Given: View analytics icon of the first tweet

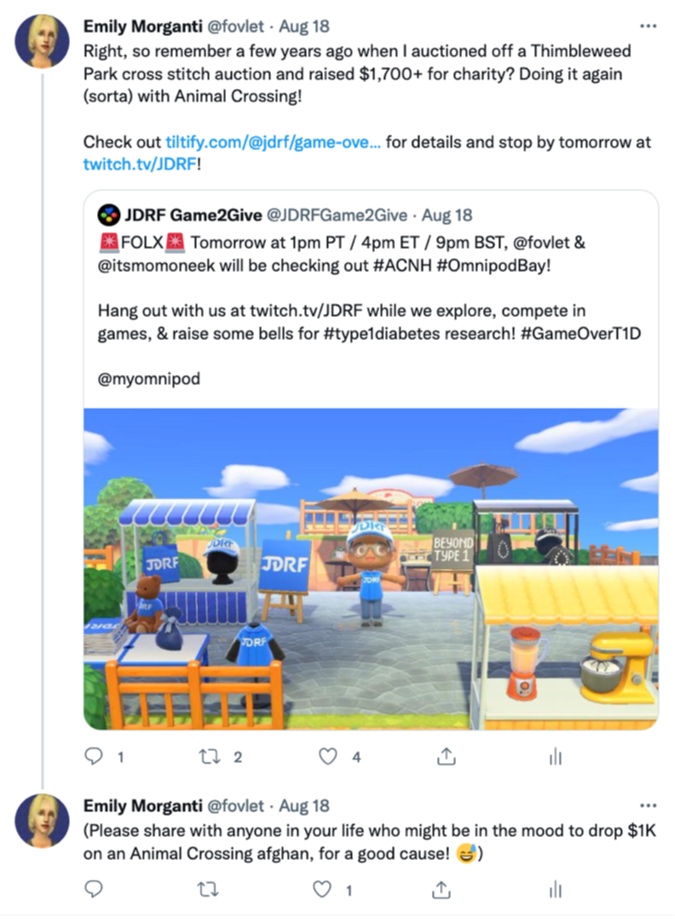Looking at the screenshot, I should pos(555,757).
